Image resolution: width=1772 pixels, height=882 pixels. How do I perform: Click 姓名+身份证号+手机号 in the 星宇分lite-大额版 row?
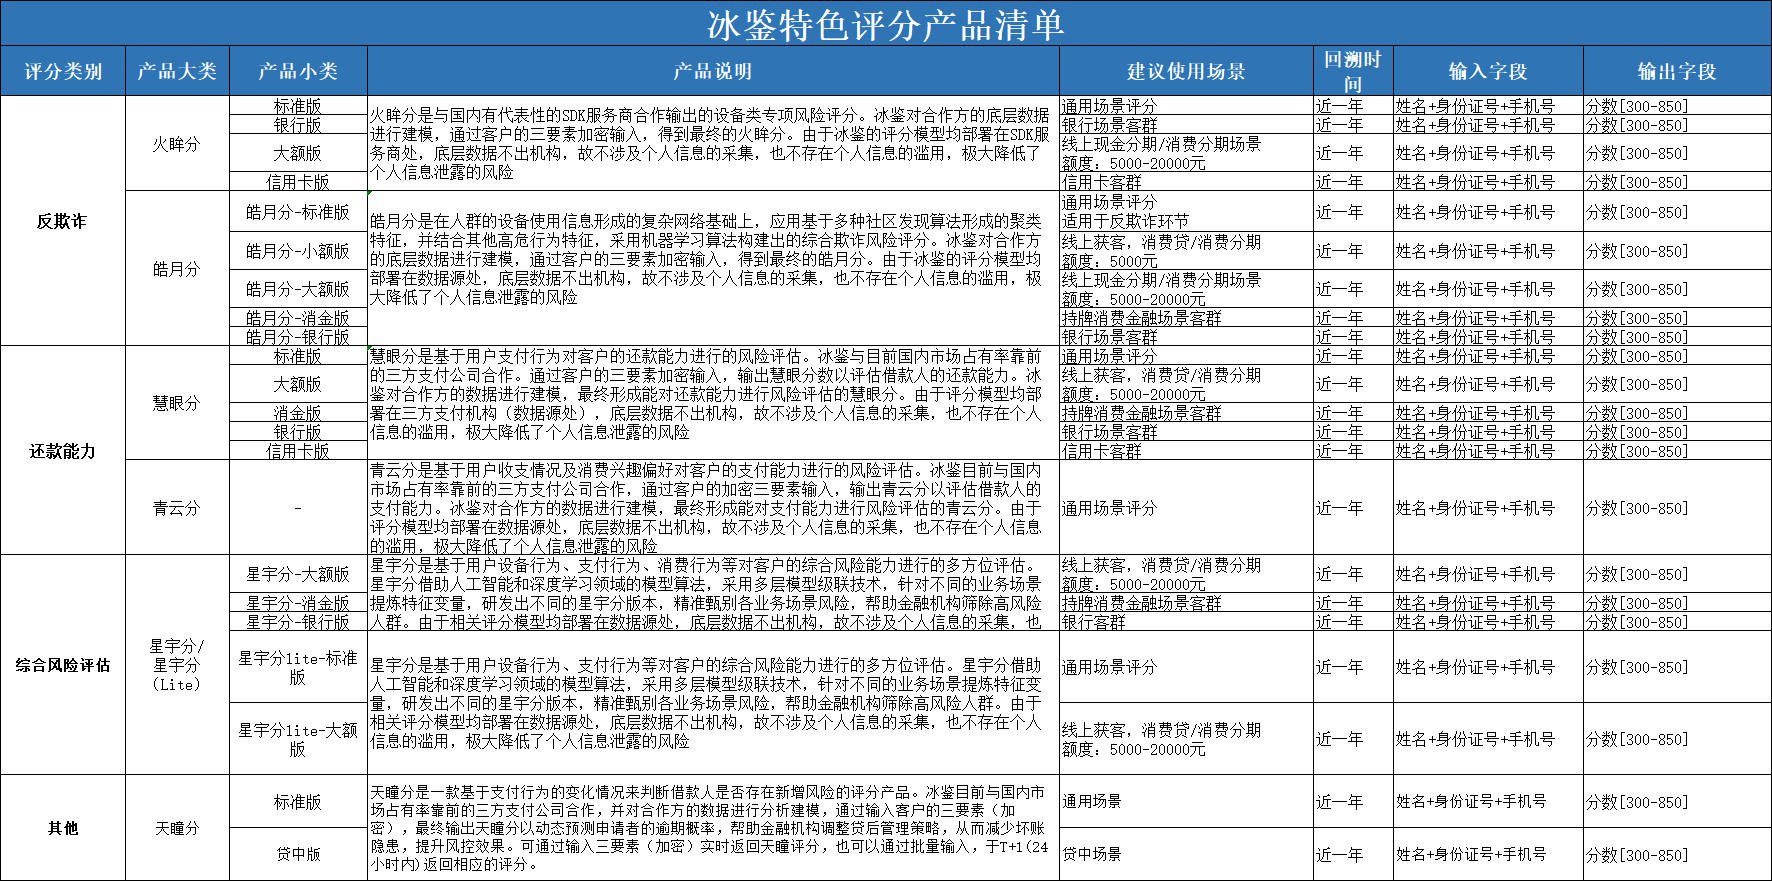tap(1488, 739)
